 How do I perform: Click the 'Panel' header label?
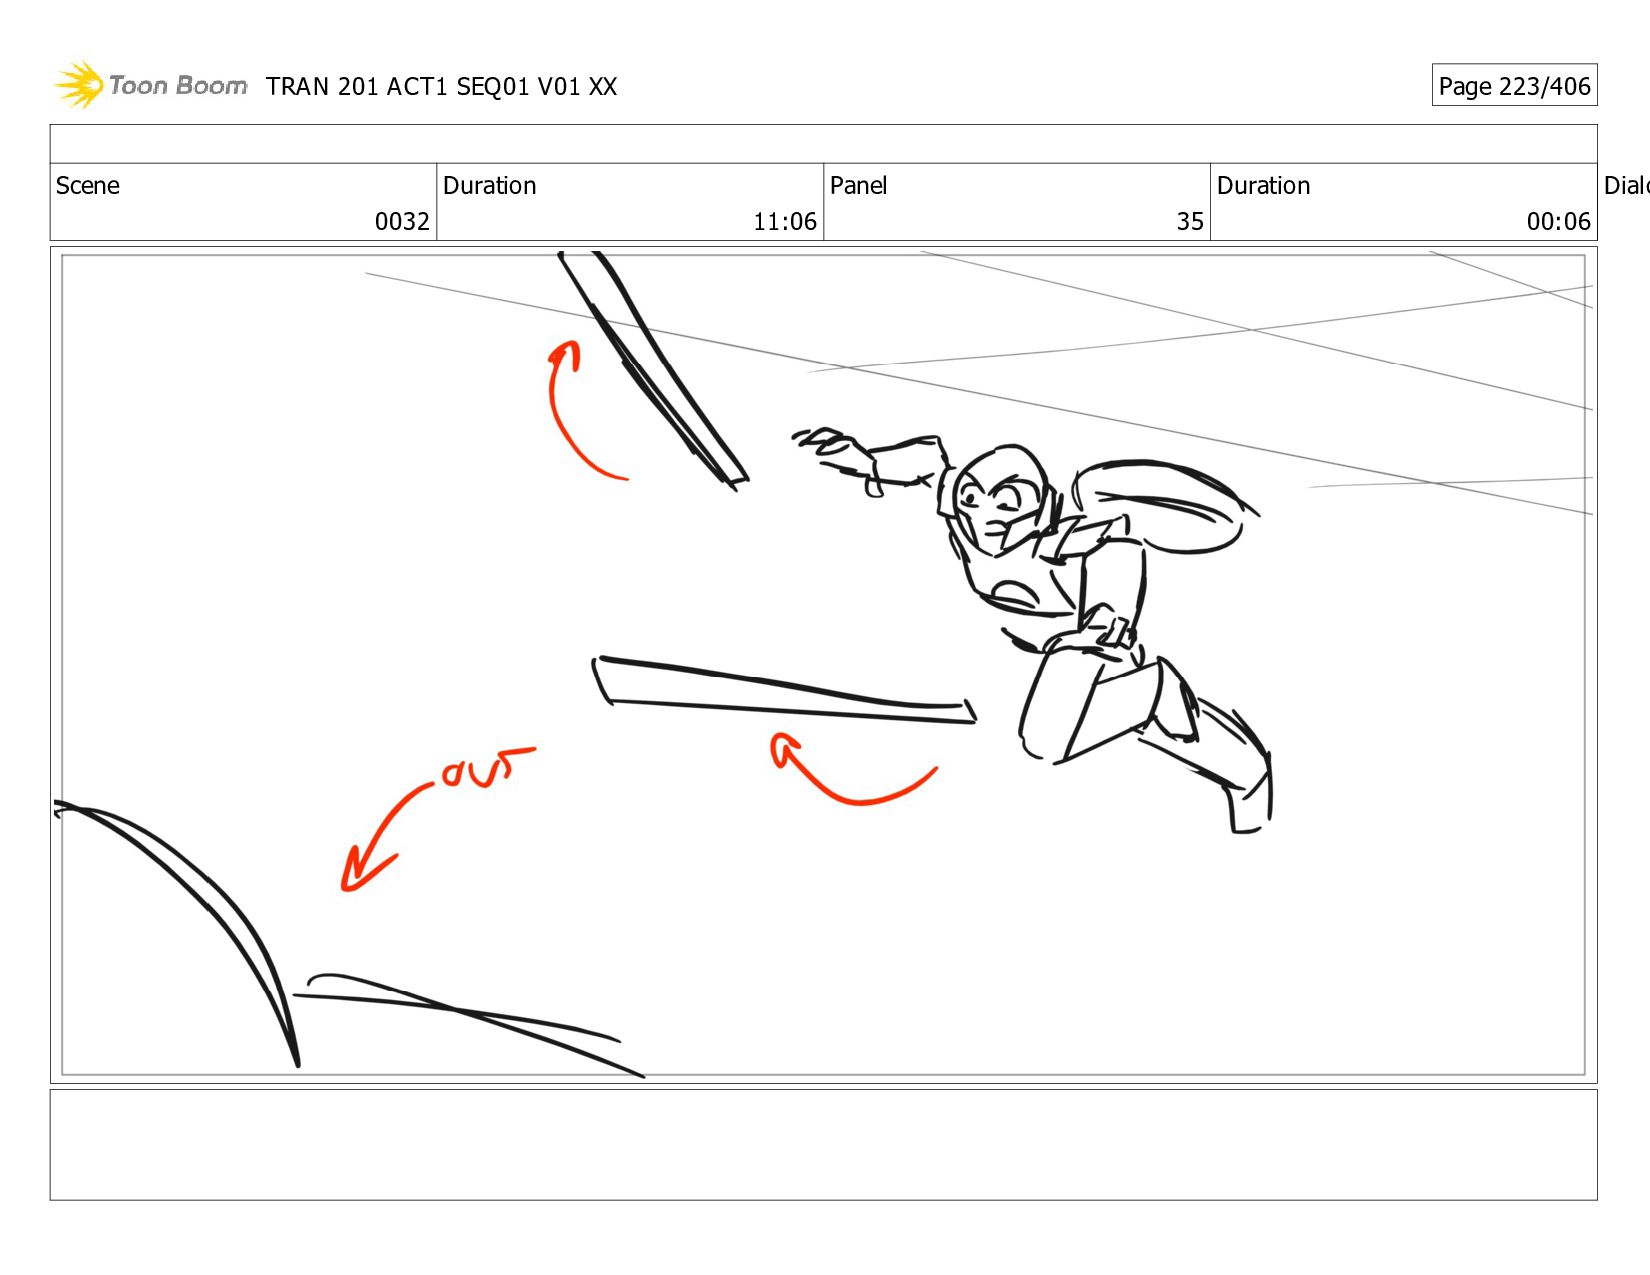coord(859,186)
